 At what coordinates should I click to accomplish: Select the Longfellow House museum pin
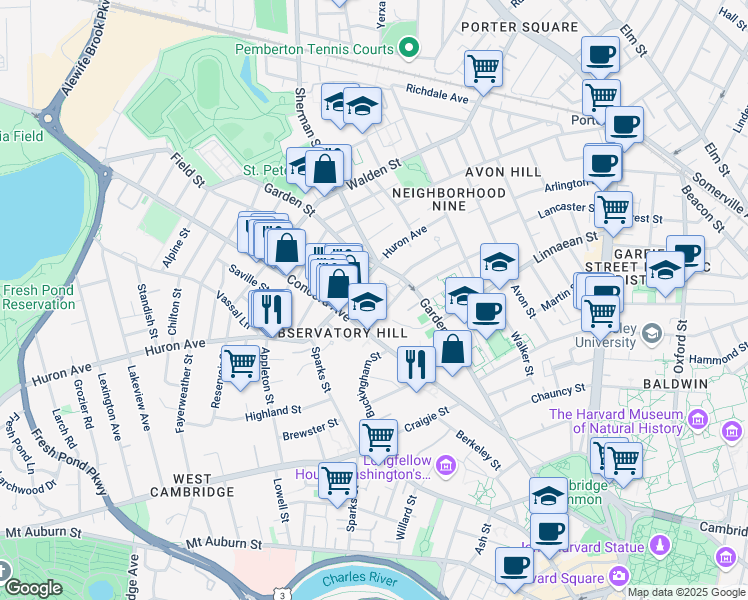coord(446,465)
